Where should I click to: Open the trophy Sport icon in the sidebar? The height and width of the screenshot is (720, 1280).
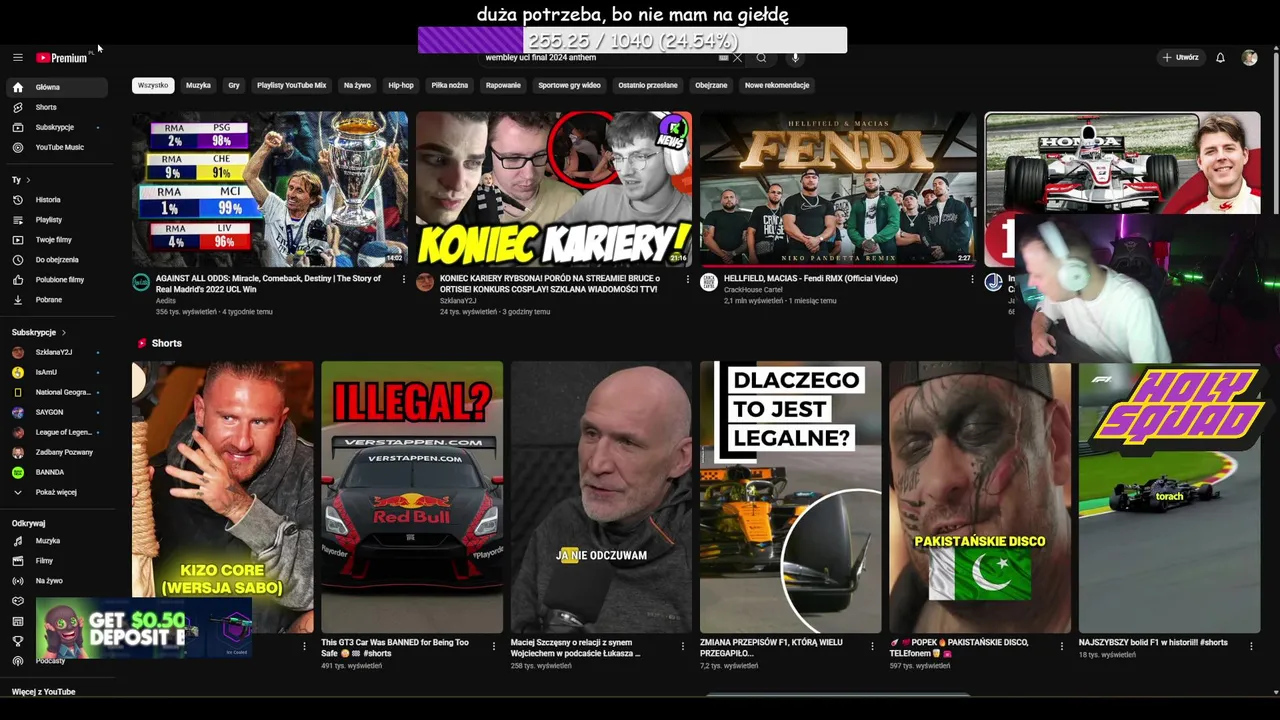17,641
